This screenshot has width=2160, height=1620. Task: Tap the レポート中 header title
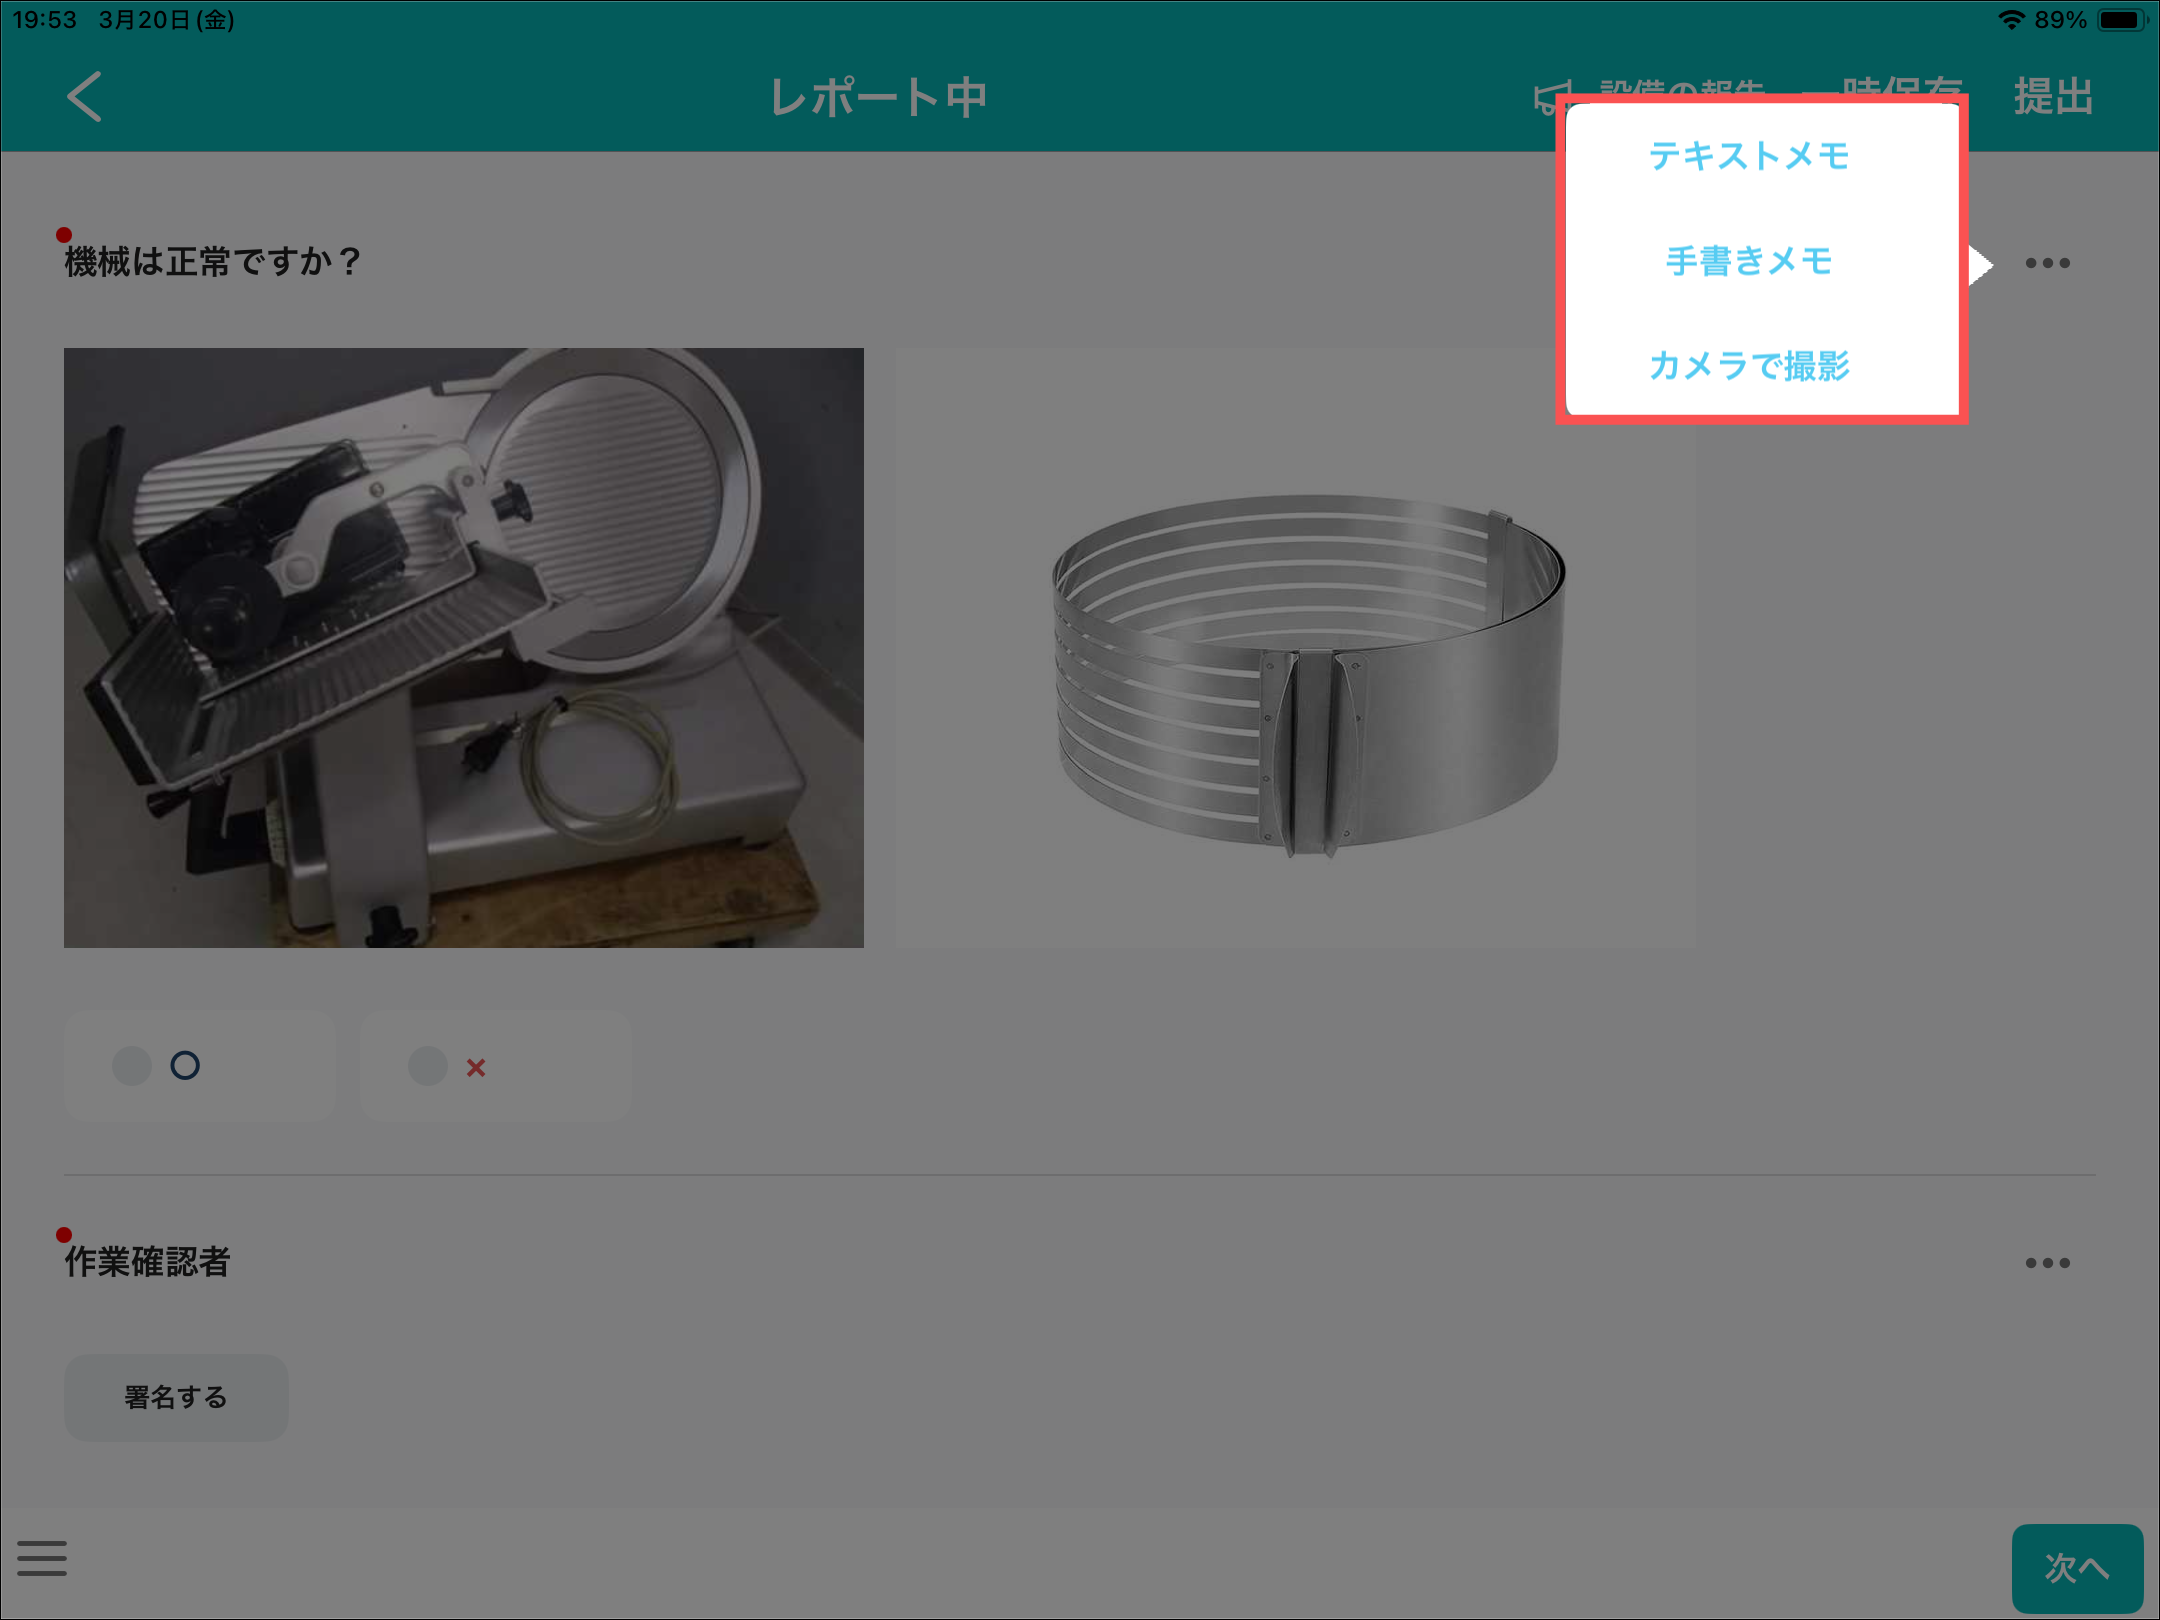(x=878, y=97)
